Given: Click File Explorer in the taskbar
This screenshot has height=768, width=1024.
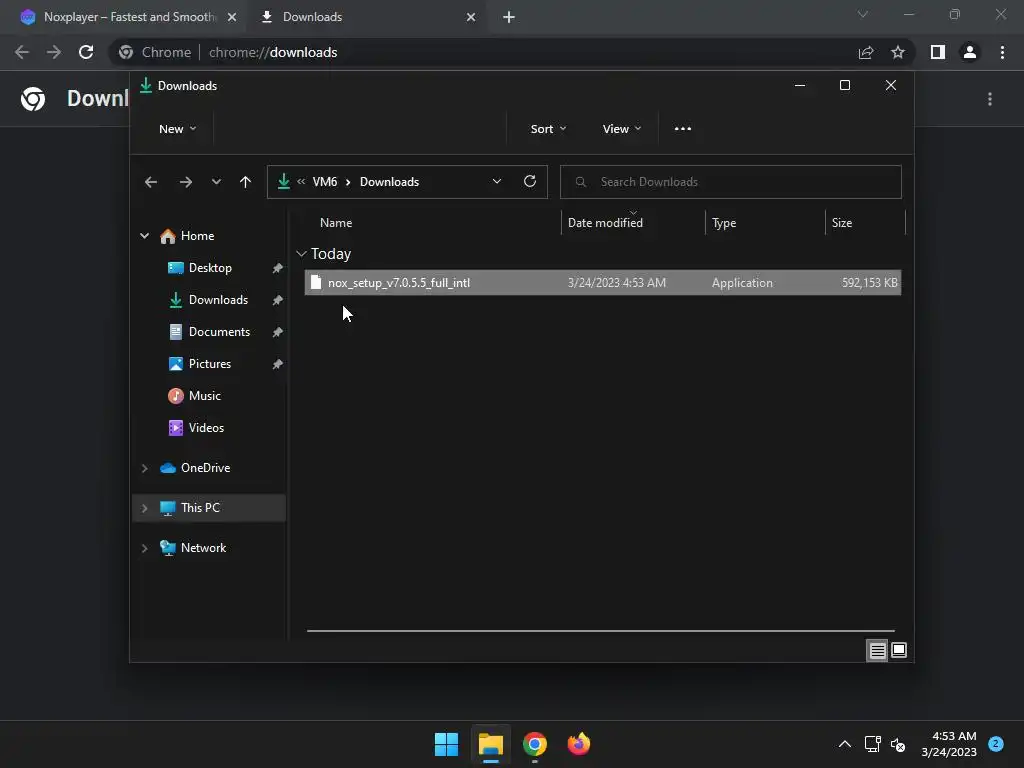Looking at the screenshot, I should pyautogui.click(x=490, y=744).
